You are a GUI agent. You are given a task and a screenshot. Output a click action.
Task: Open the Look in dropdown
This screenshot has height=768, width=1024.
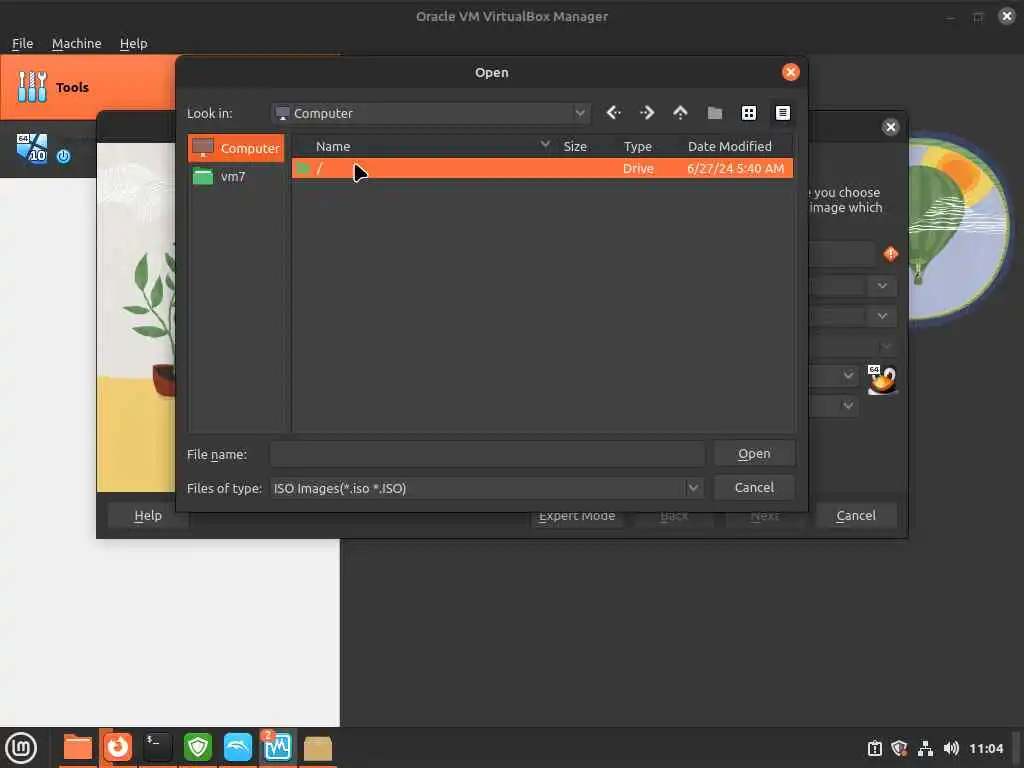click(431, 113)
